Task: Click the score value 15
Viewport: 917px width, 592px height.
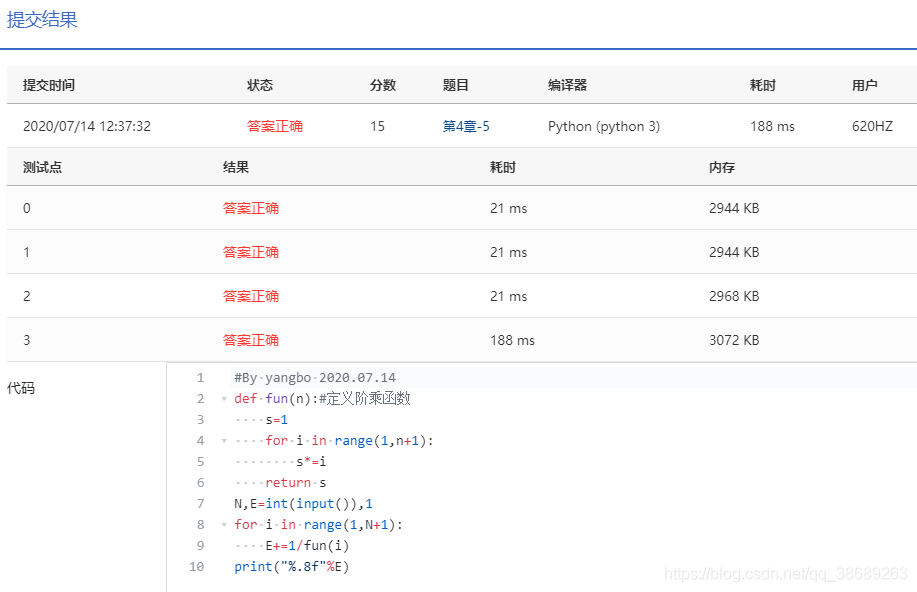Action: [x=377, y=126]
